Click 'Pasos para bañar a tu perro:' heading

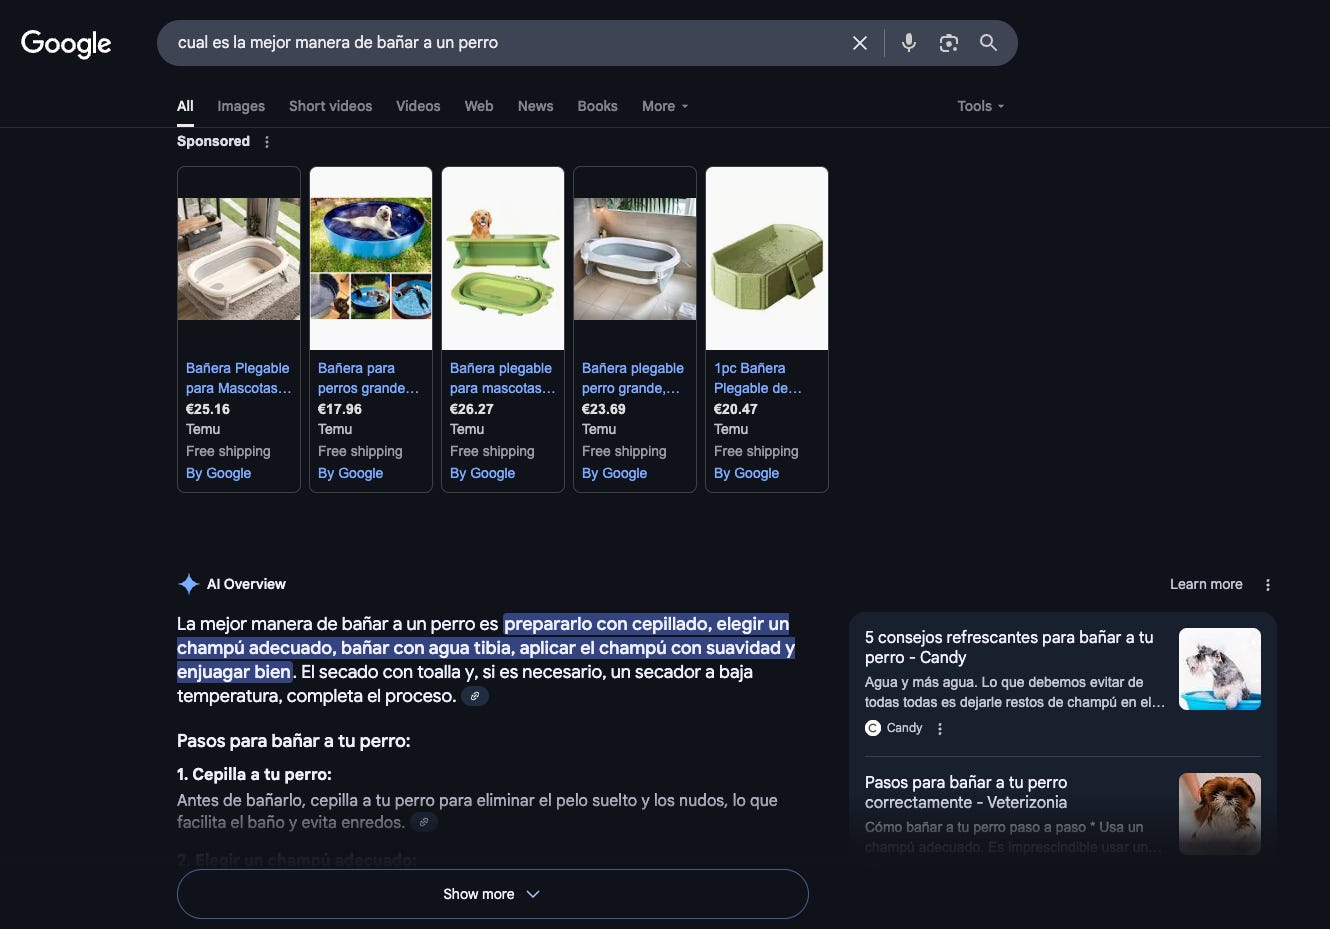(294, 741)
